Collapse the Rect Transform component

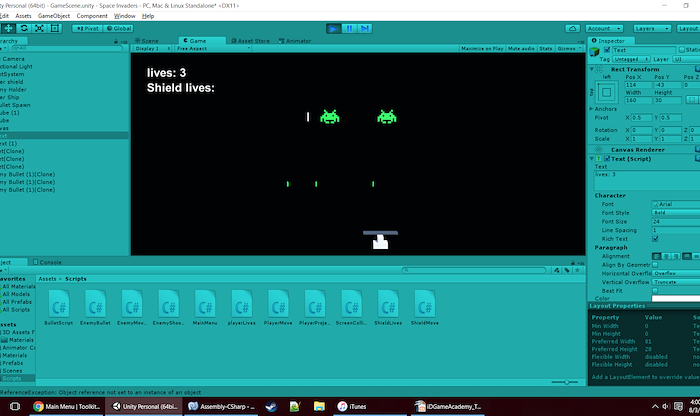(592, 69)
